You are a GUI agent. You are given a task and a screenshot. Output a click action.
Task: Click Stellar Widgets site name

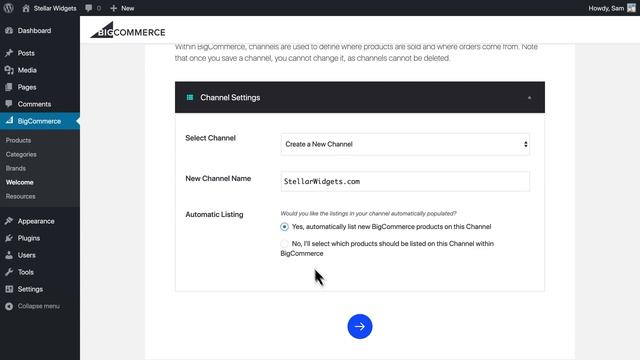point(55,8)
